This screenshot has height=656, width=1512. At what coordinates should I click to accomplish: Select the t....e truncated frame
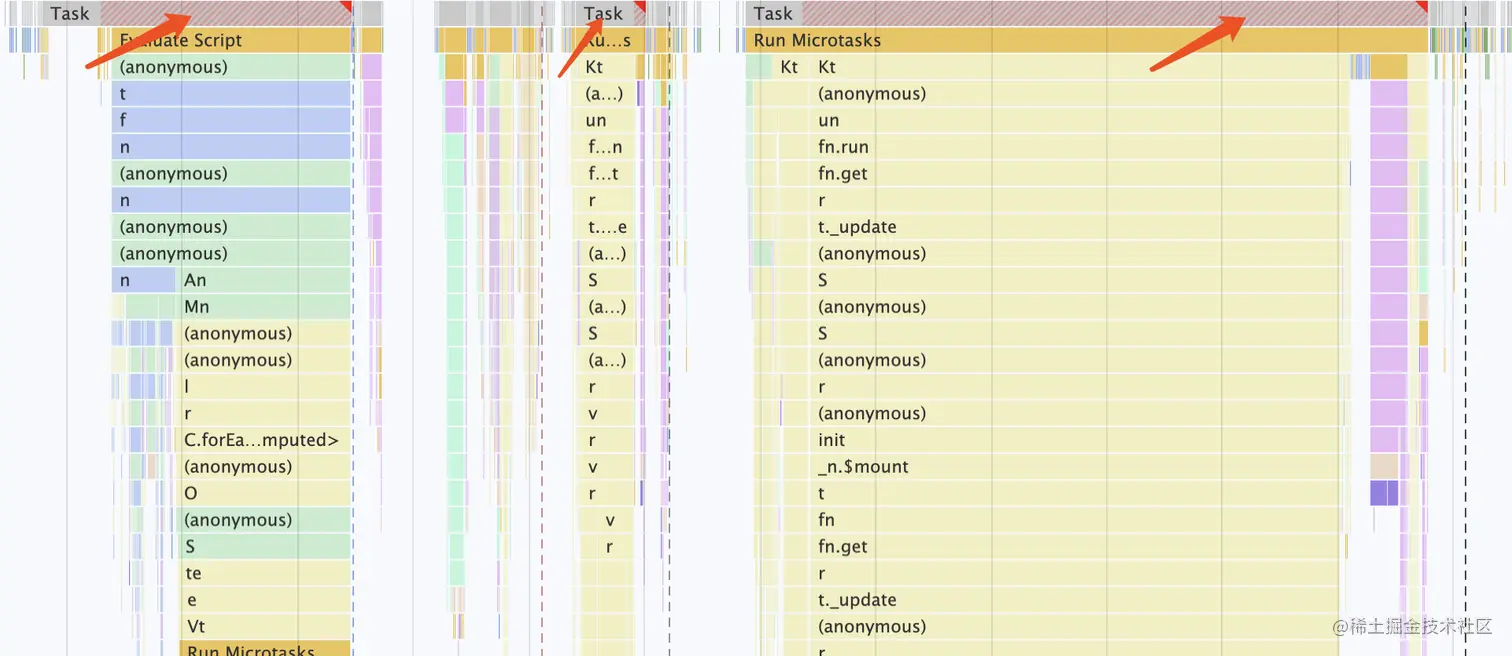(606, 227)
